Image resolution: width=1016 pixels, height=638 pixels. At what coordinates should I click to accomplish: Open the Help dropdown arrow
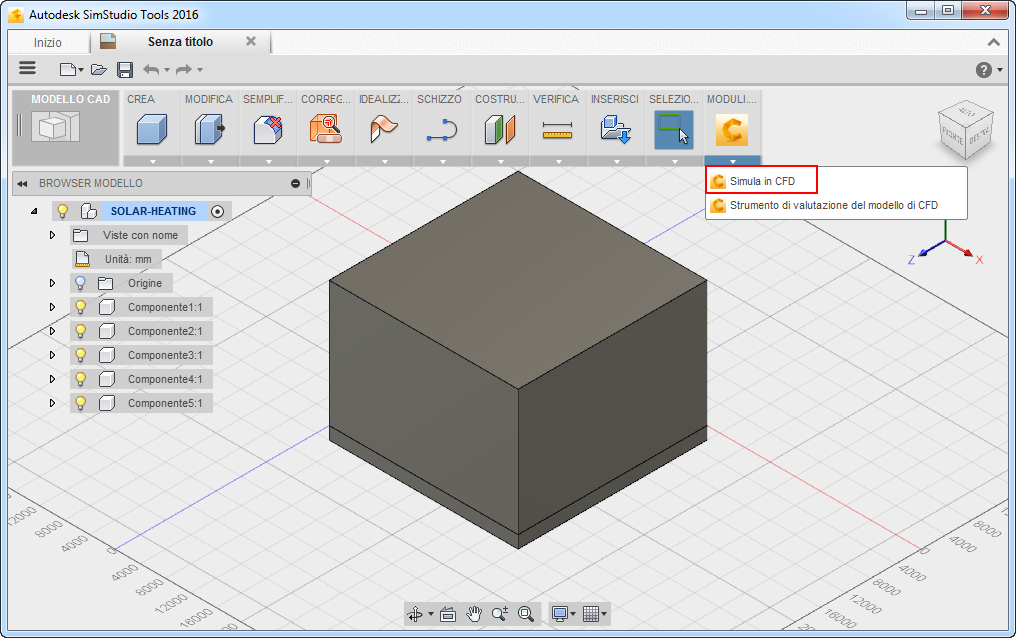point(1000,70)
